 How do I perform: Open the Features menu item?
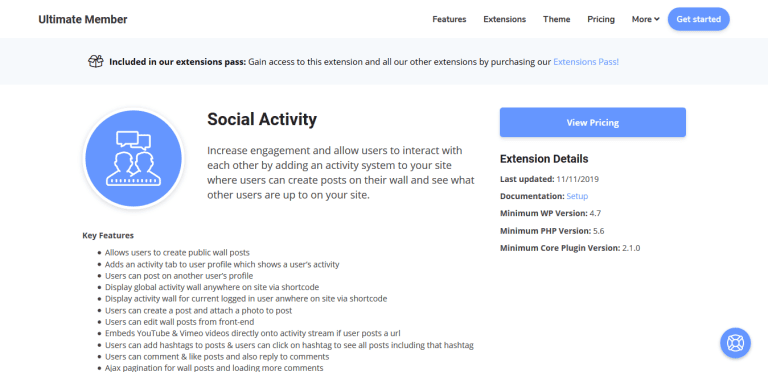(449, 19)
